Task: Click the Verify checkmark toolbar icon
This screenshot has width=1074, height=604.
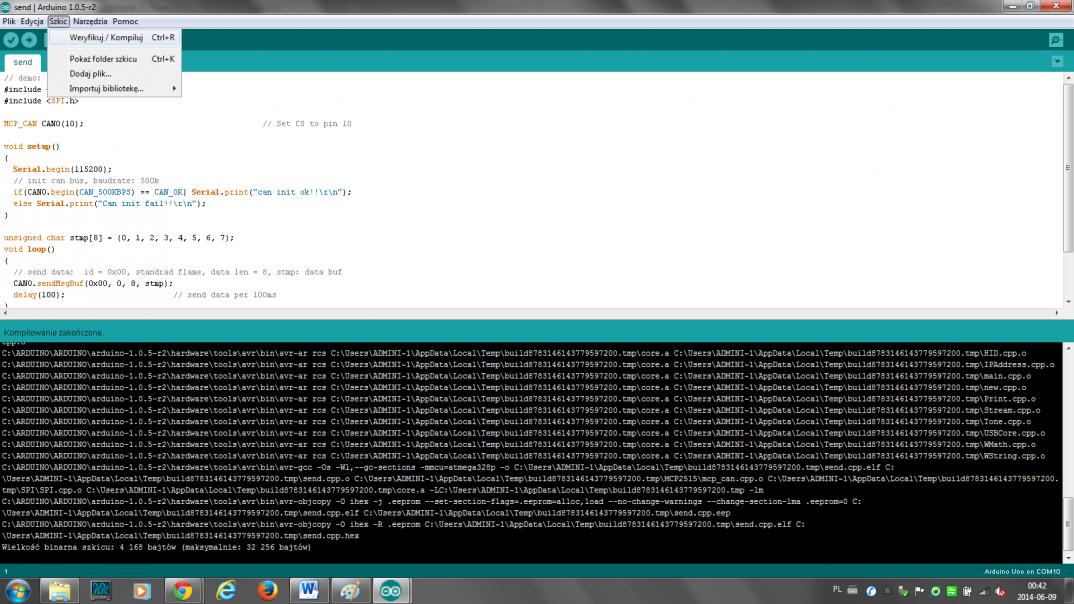Action: (11, 40)
